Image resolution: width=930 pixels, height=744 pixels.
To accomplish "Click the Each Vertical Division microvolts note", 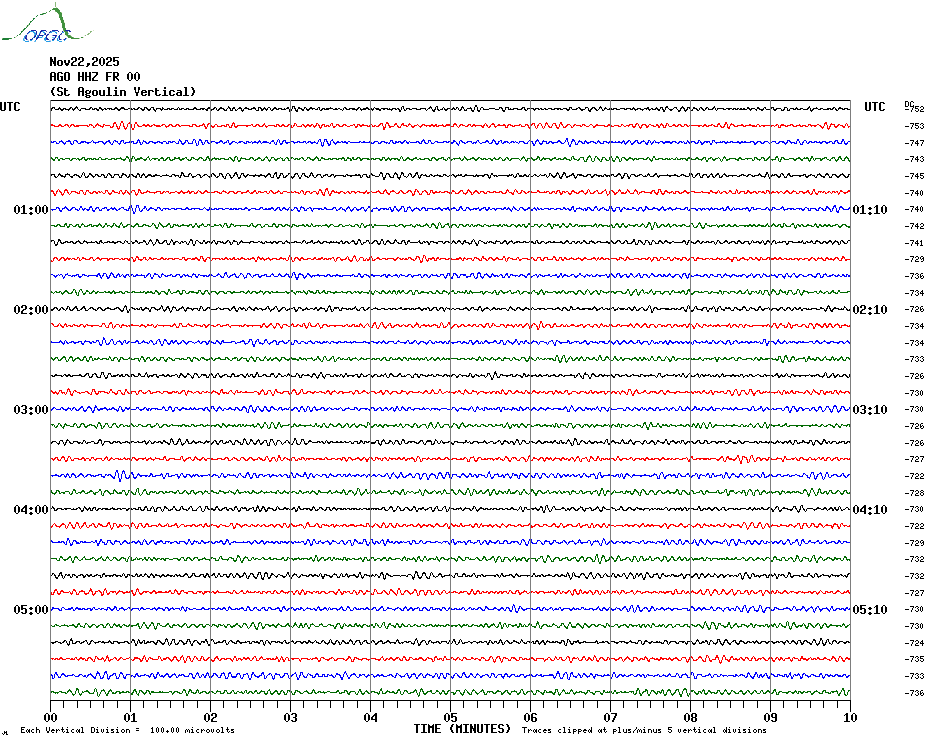I will click(128, 730).
